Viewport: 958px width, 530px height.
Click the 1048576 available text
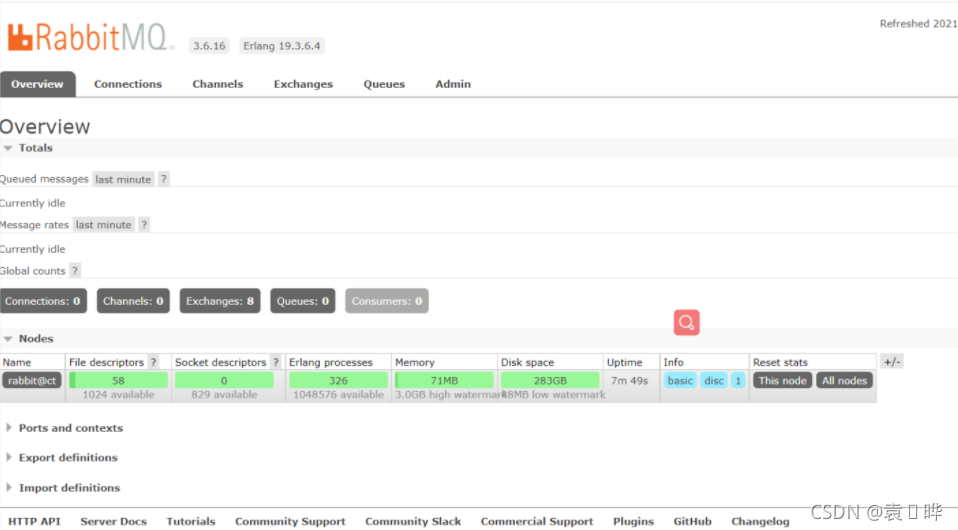pyautogui.click(x=338, y=395)
